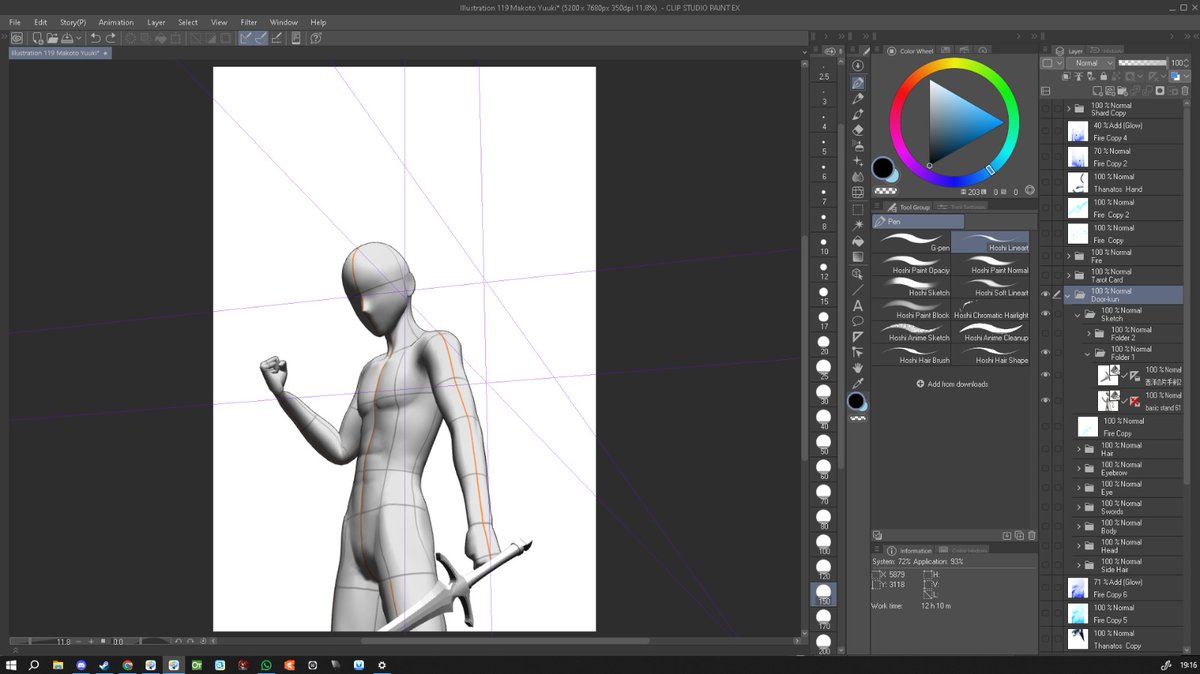1200x674 pixels.
Task: Open the Window menu
Action: (283, 22)
